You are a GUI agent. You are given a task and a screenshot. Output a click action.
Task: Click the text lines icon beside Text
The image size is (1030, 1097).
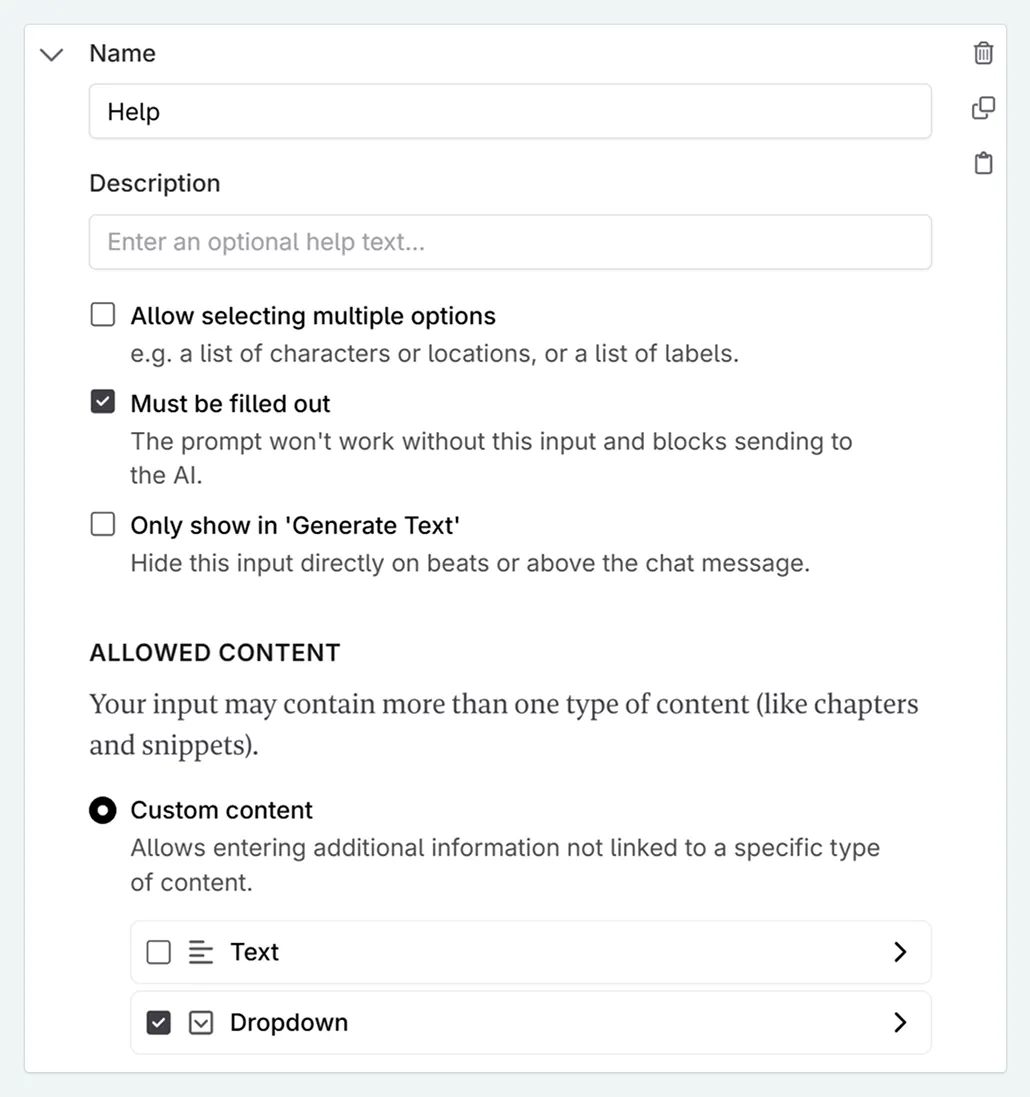click(x=201, y=952)
